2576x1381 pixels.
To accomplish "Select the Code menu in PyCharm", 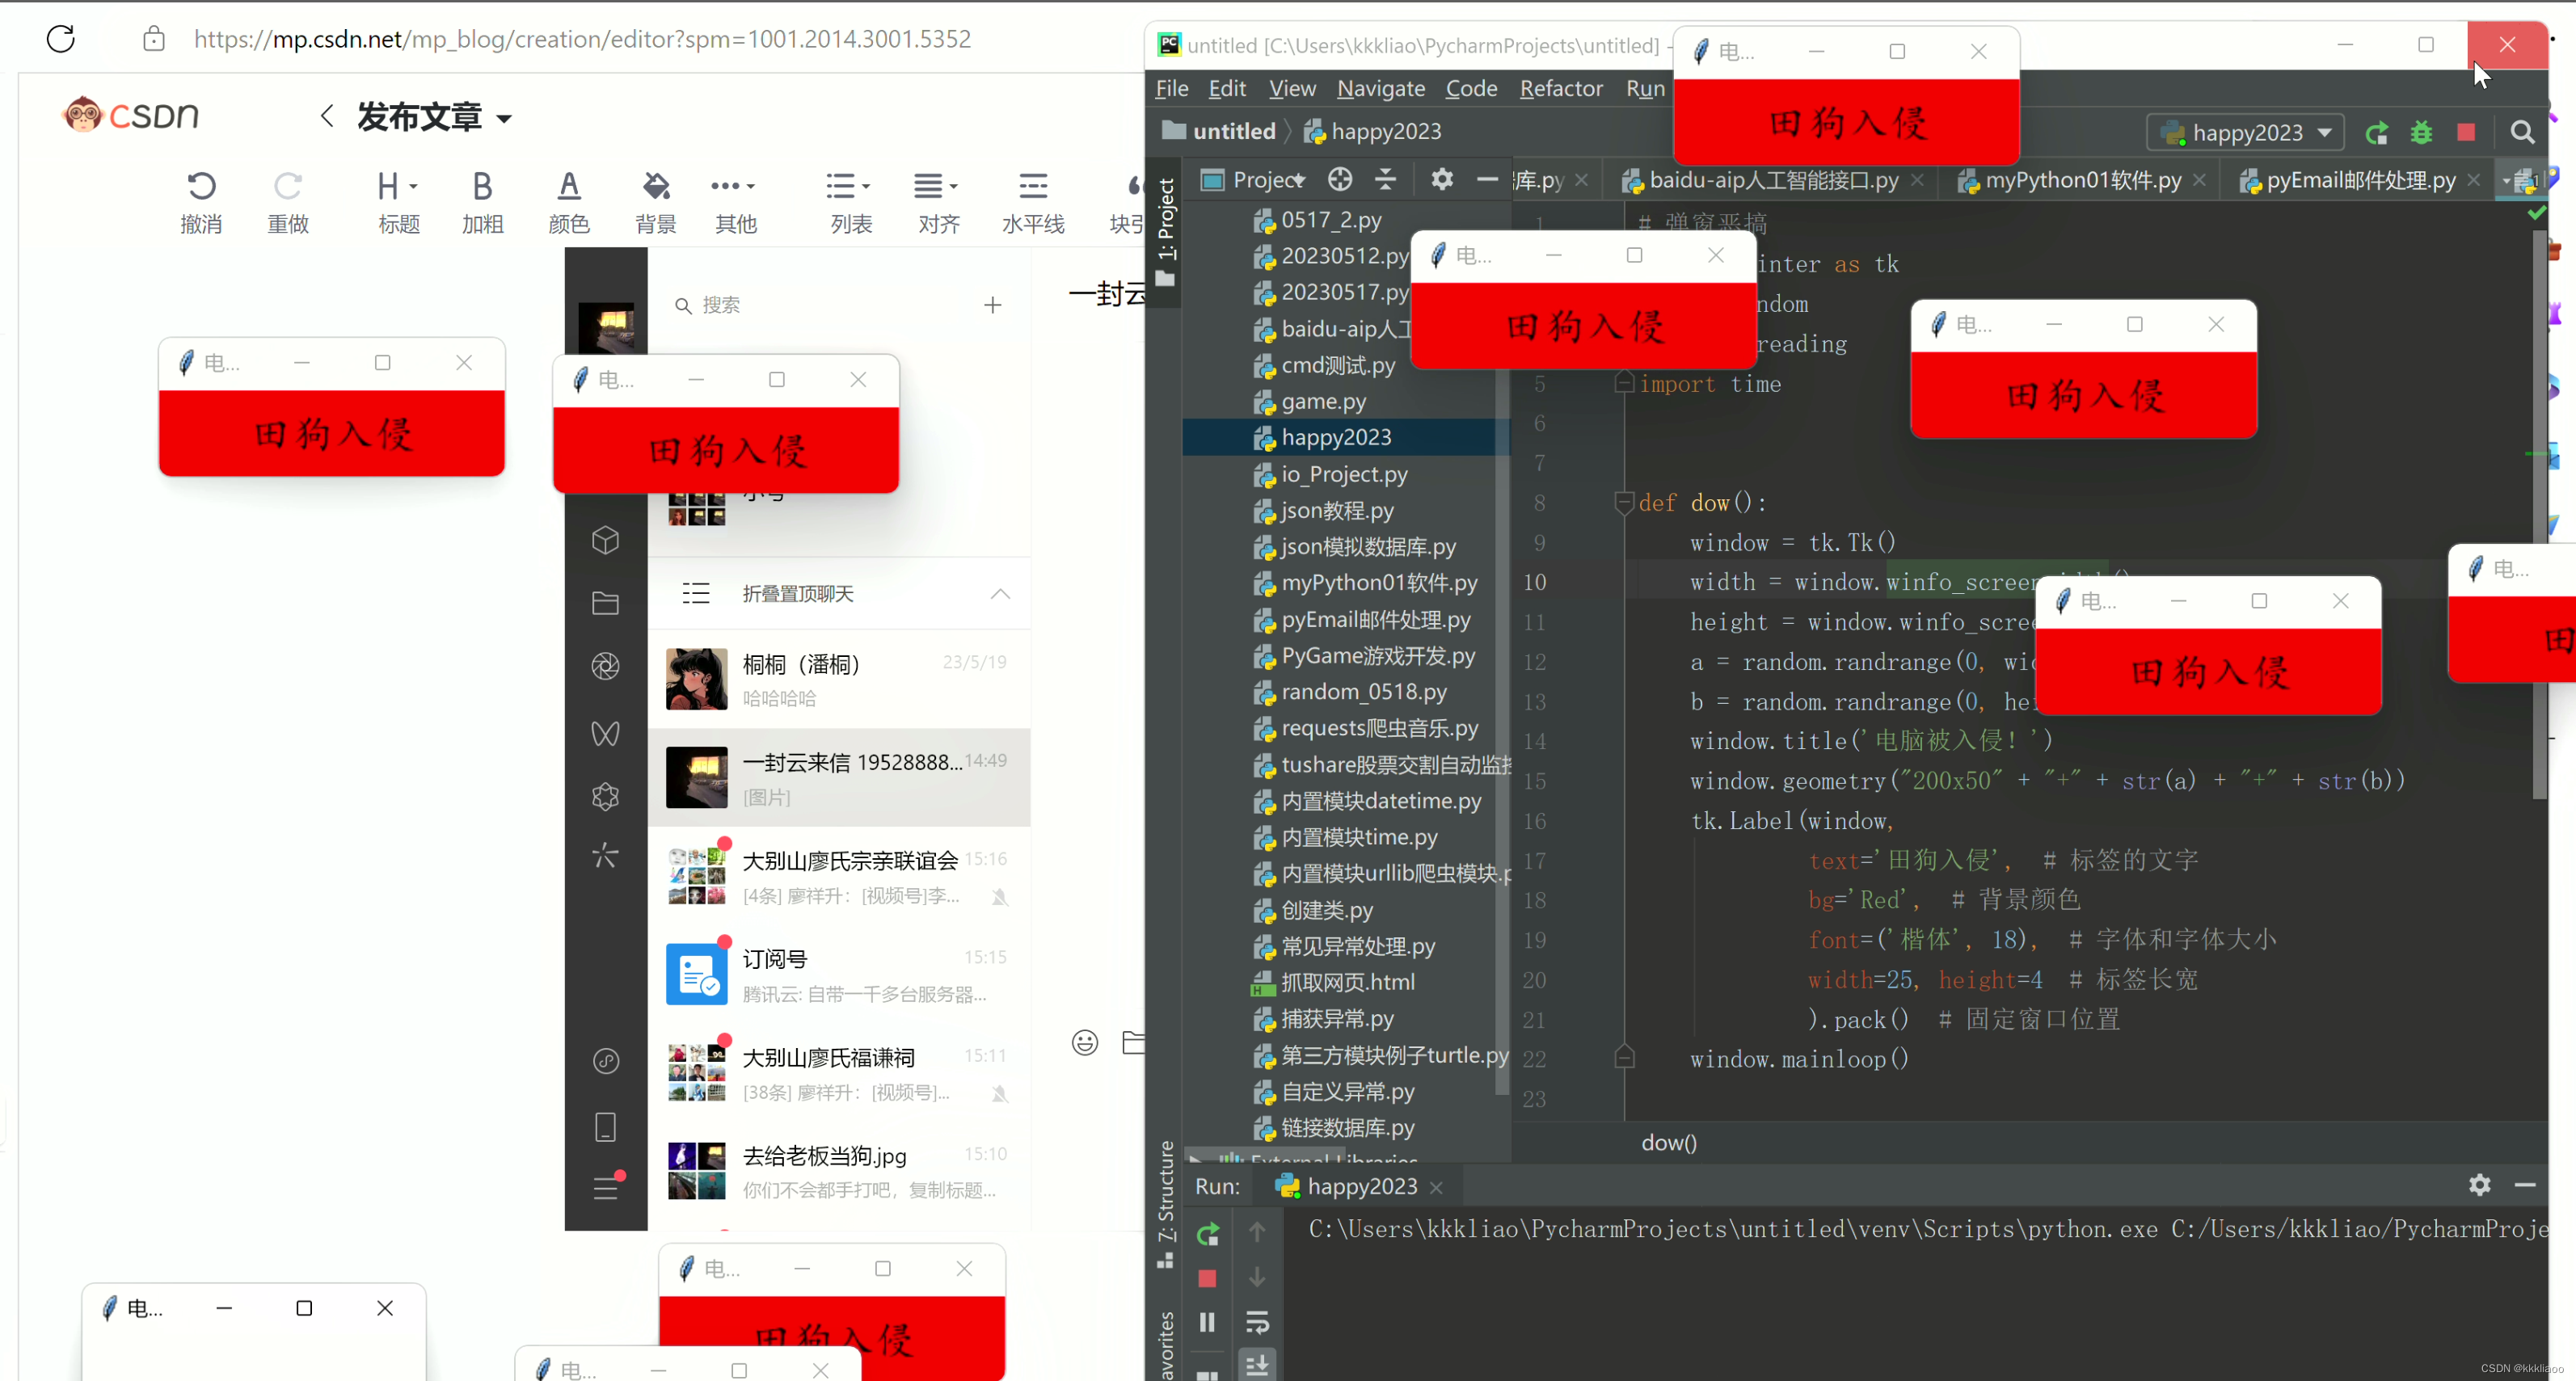I will pyautogui.click(x=1472, y=86).
